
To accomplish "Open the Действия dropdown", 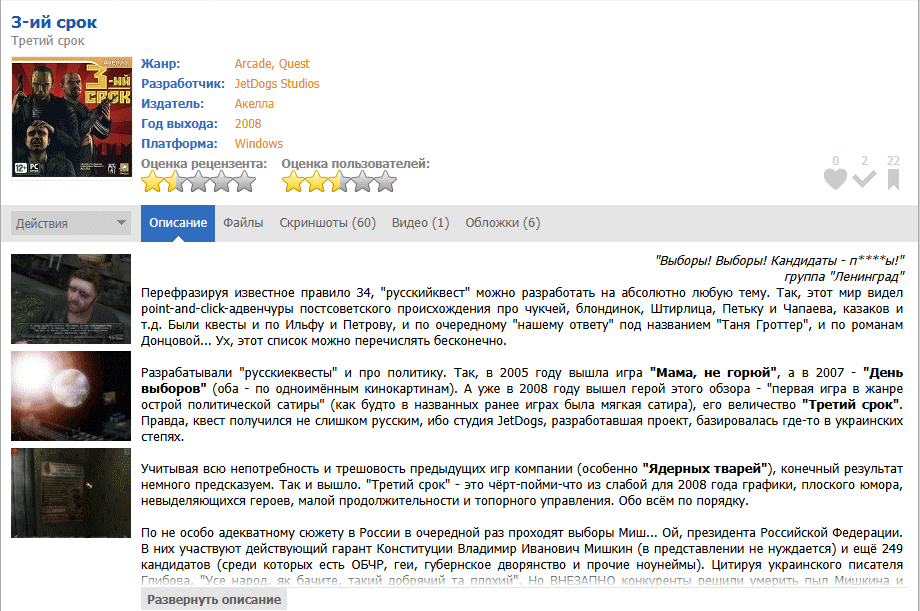I will coord(70,223).
